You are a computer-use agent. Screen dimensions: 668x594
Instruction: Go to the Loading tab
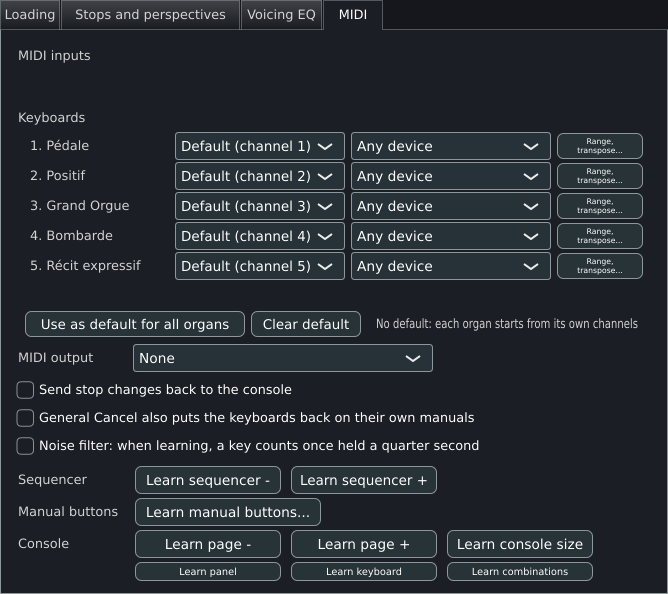pyautogui.click(x=30, y=15)
